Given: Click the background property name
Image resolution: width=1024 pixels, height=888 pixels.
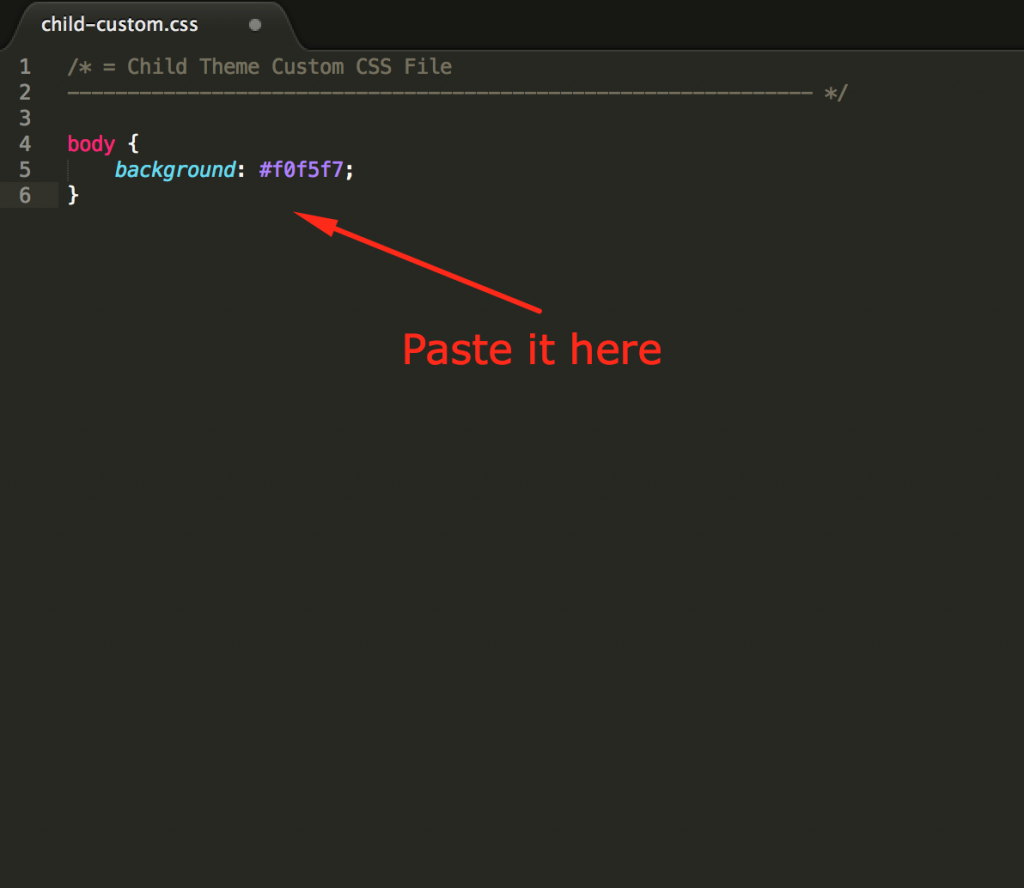Looking at the screenshot, I should [x=175, y=170].
